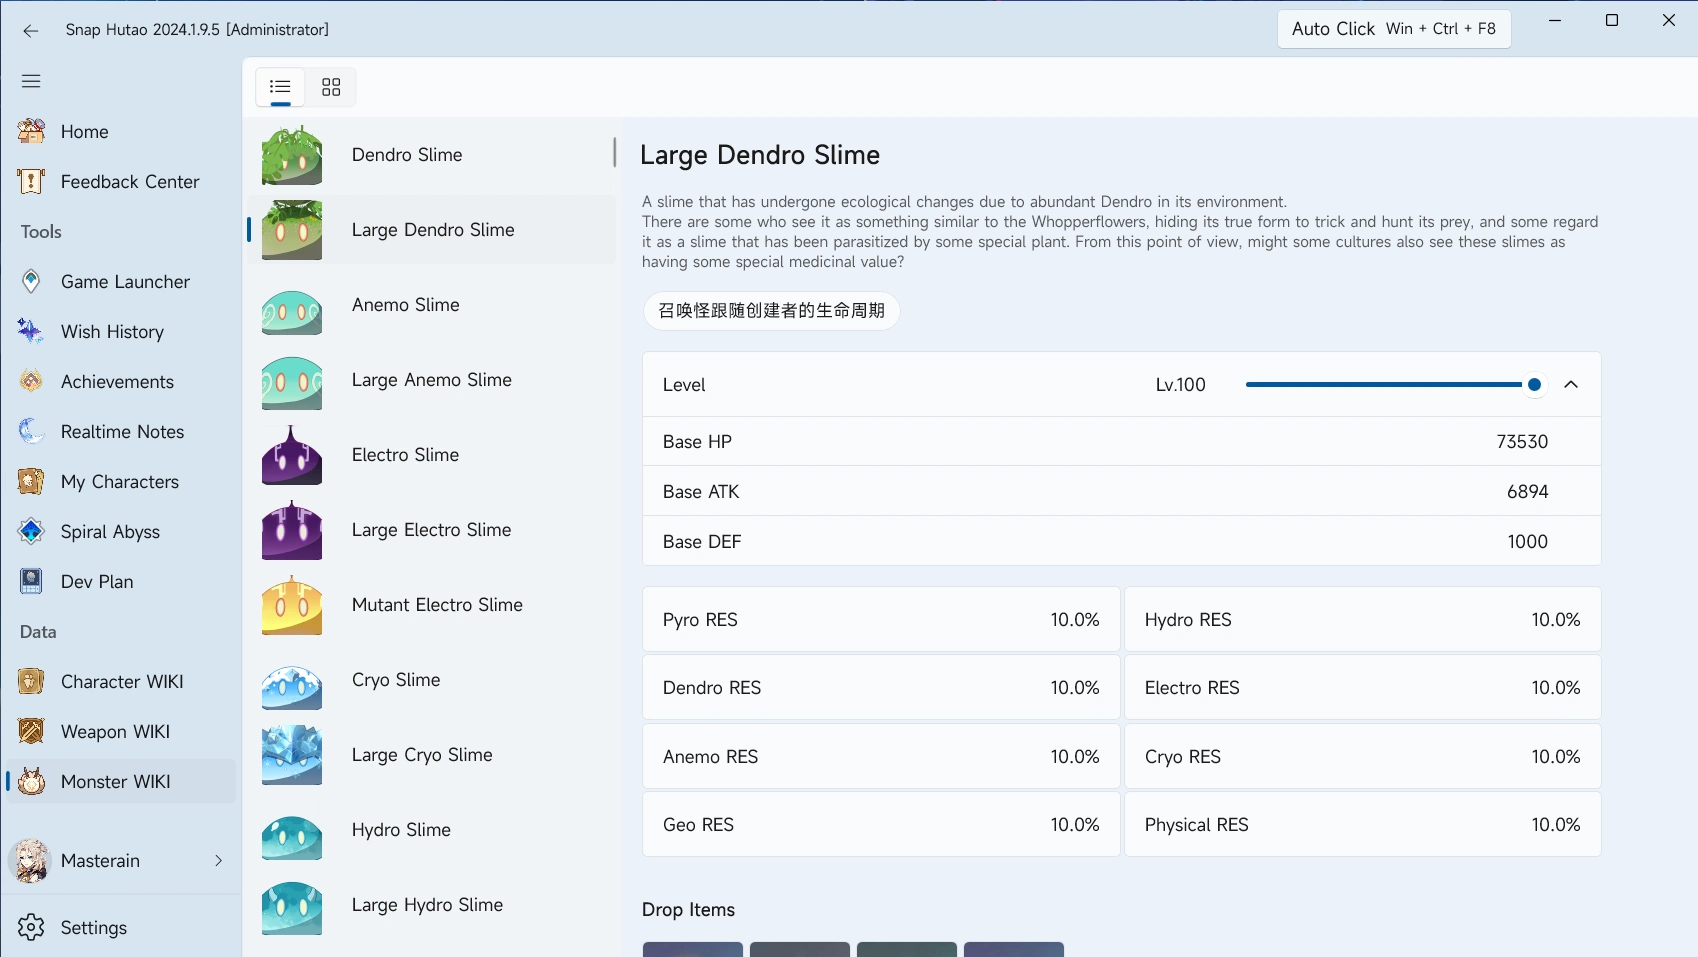Click the Lv.100 level value
The image size is (1698, 957).
click(x=1181, y=385)
